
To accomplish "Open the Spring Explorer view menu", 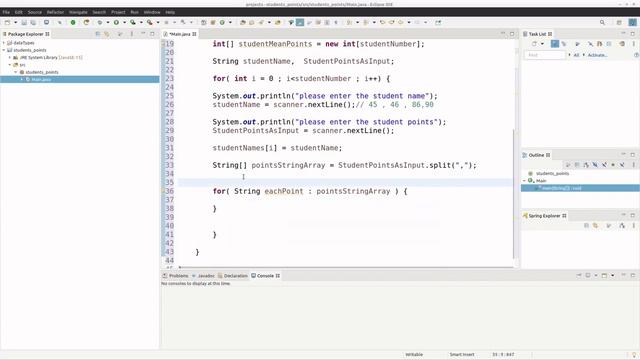I will 633,225.
